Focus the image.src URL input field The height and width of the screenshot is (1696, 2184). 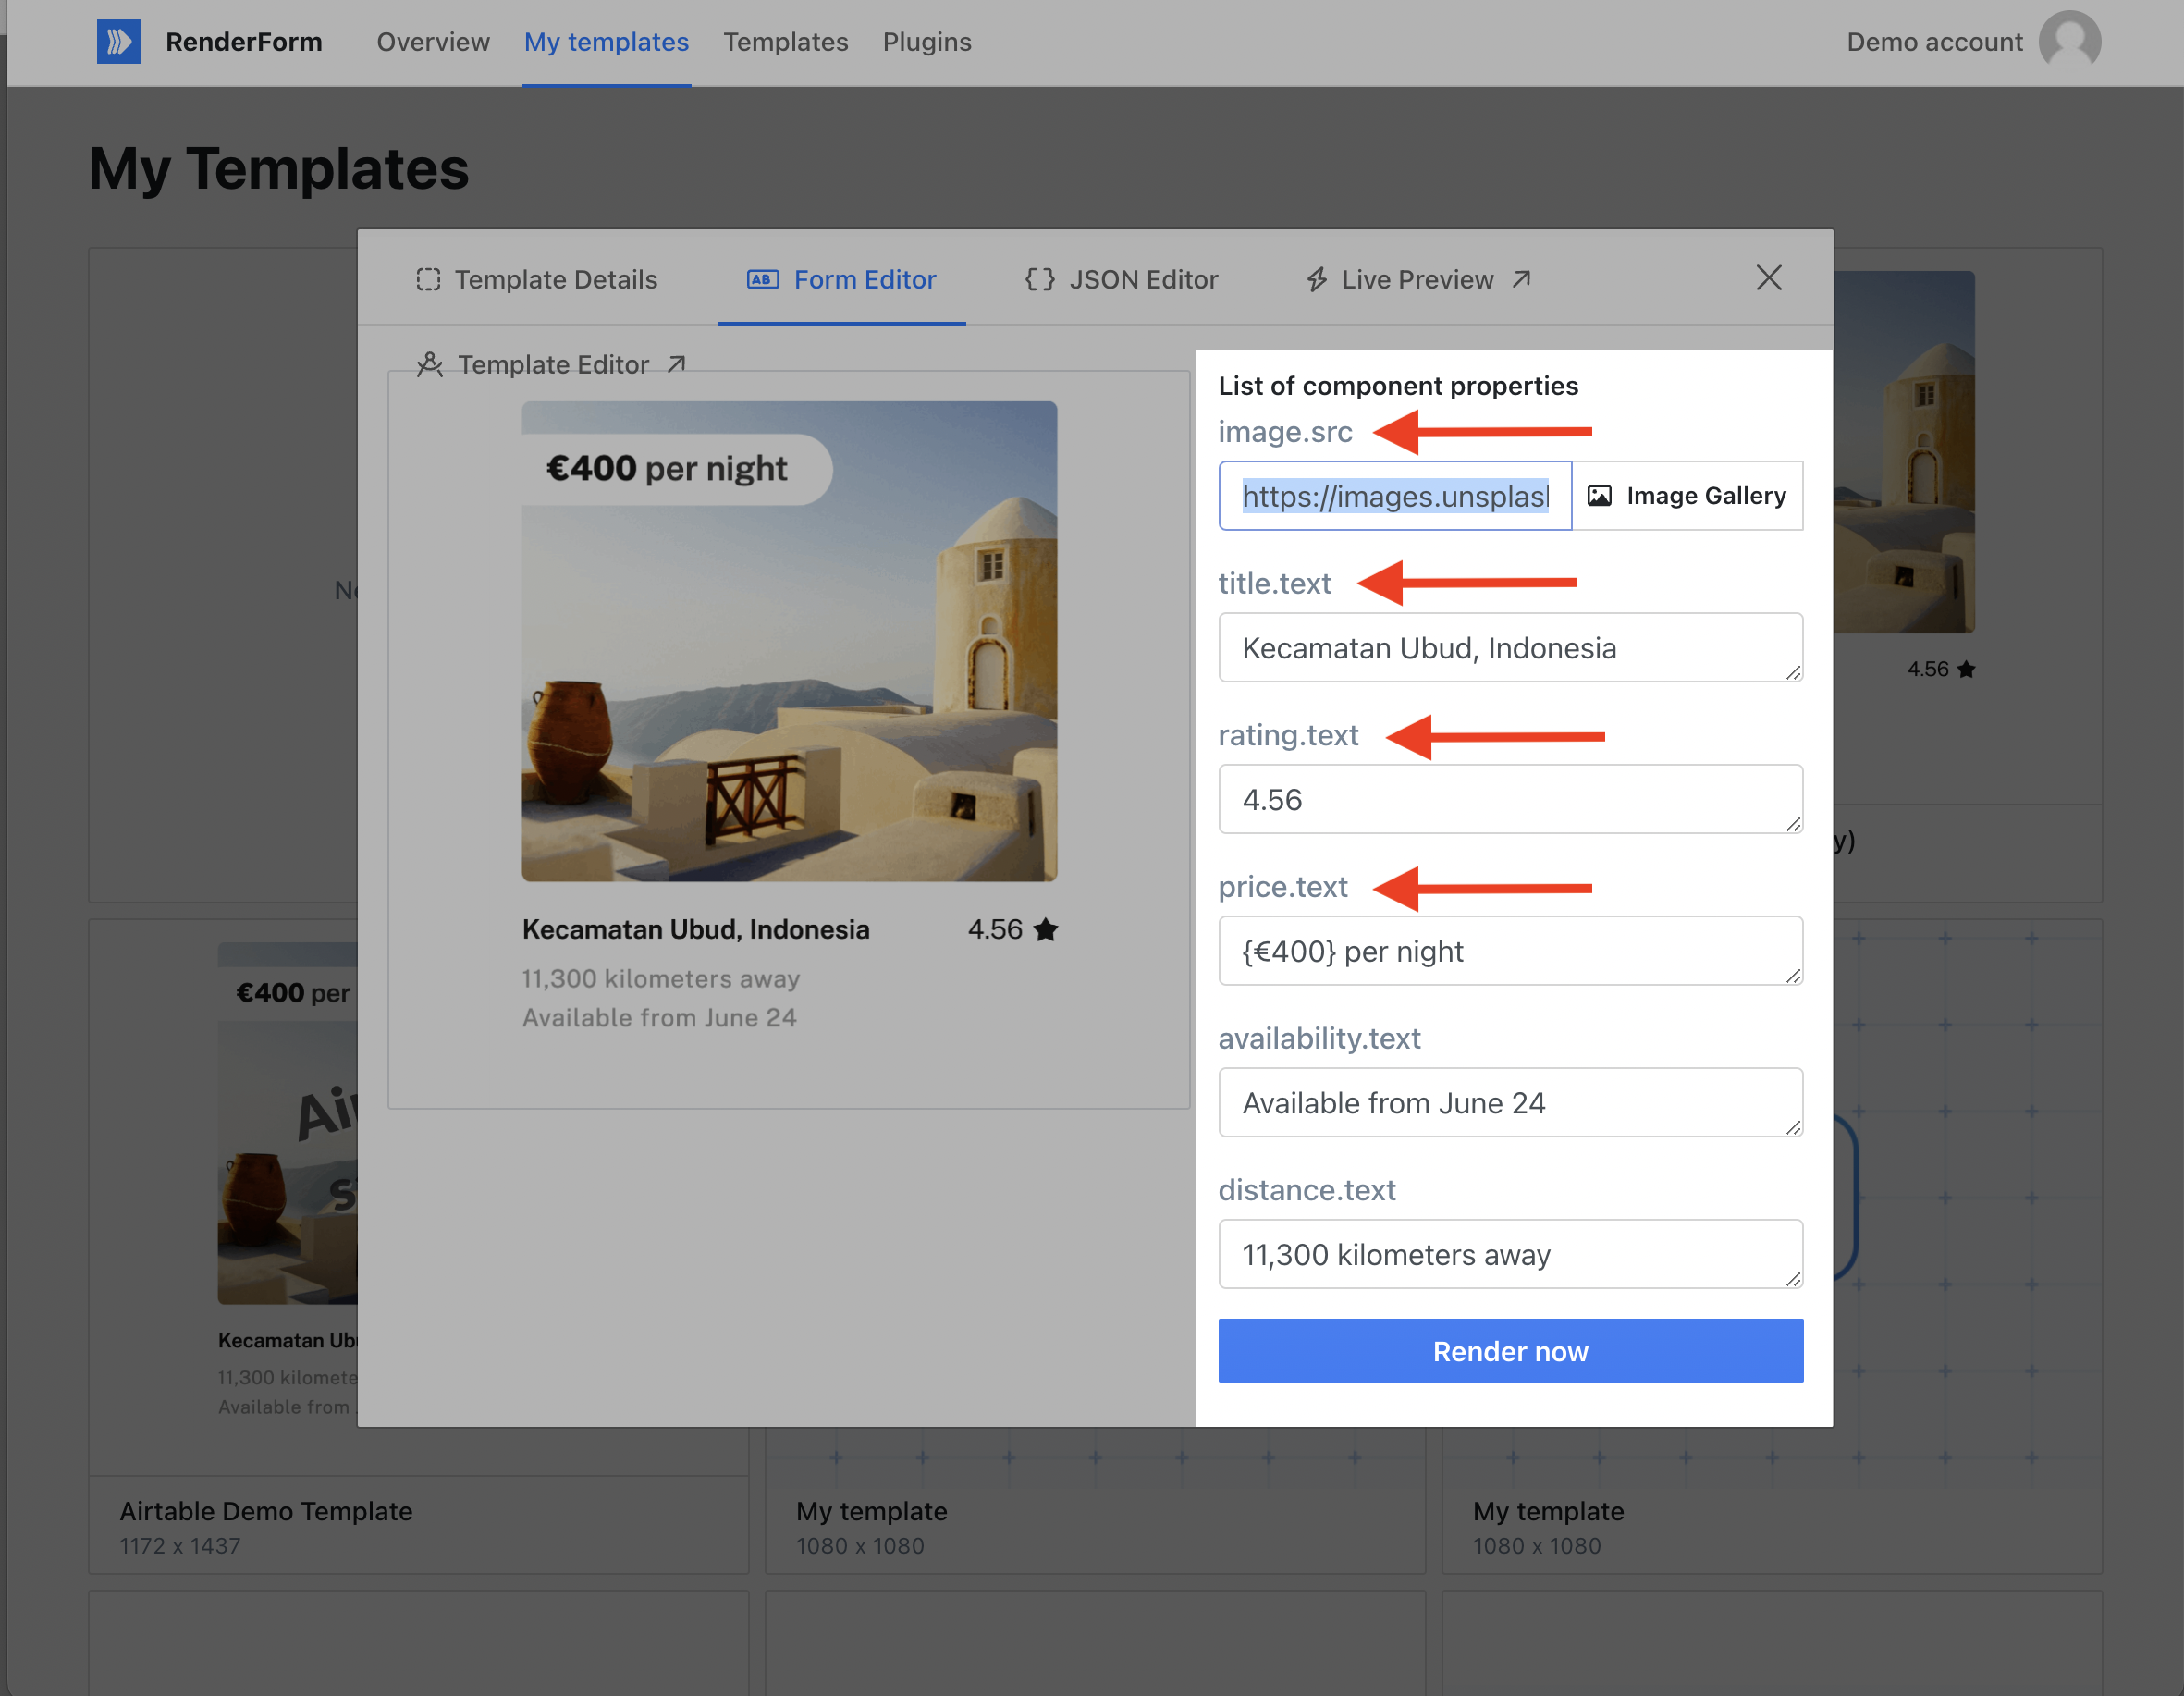click(1395, 496)
